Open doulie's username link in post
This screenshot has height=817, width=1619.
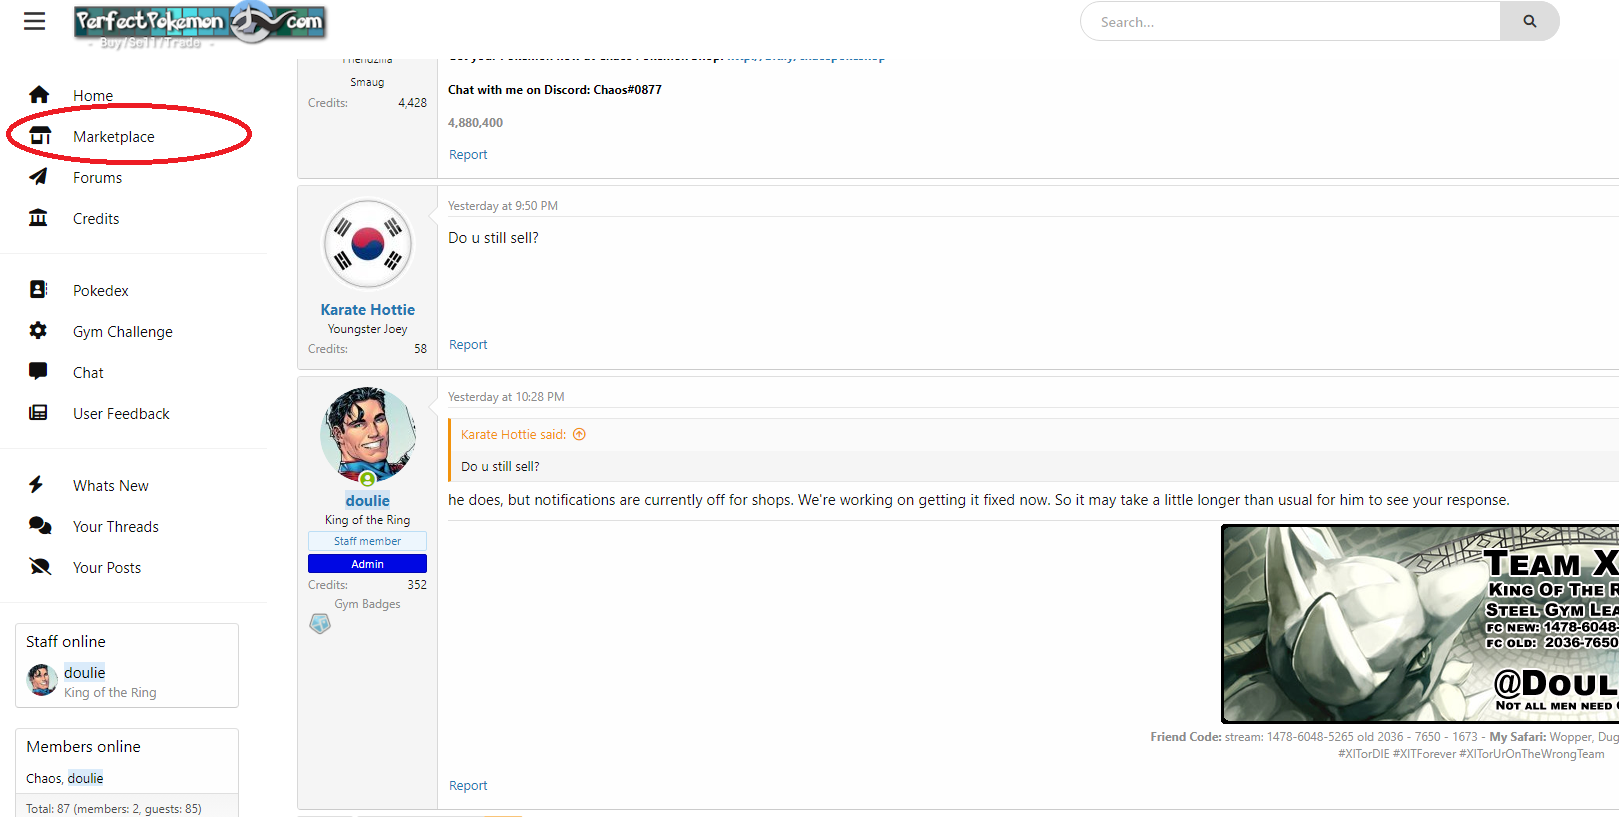point(368,501)
